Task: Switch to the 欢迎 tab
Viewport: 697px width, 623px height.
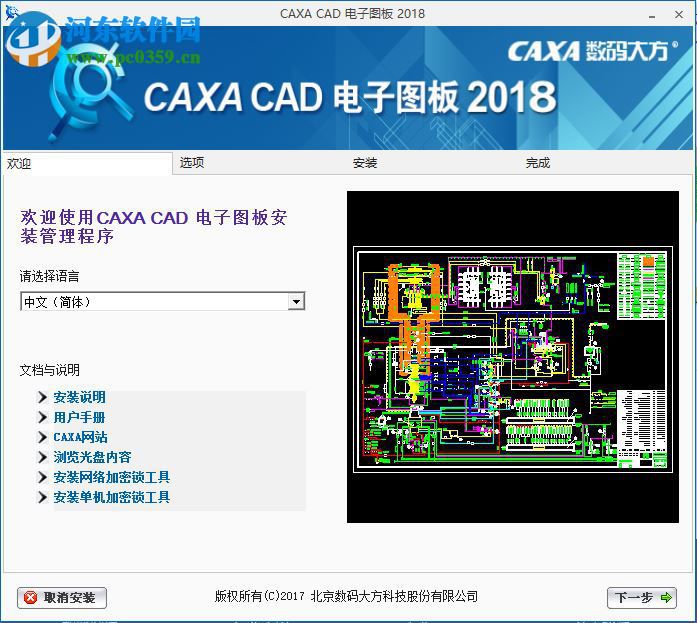Action: coord(87,164)
